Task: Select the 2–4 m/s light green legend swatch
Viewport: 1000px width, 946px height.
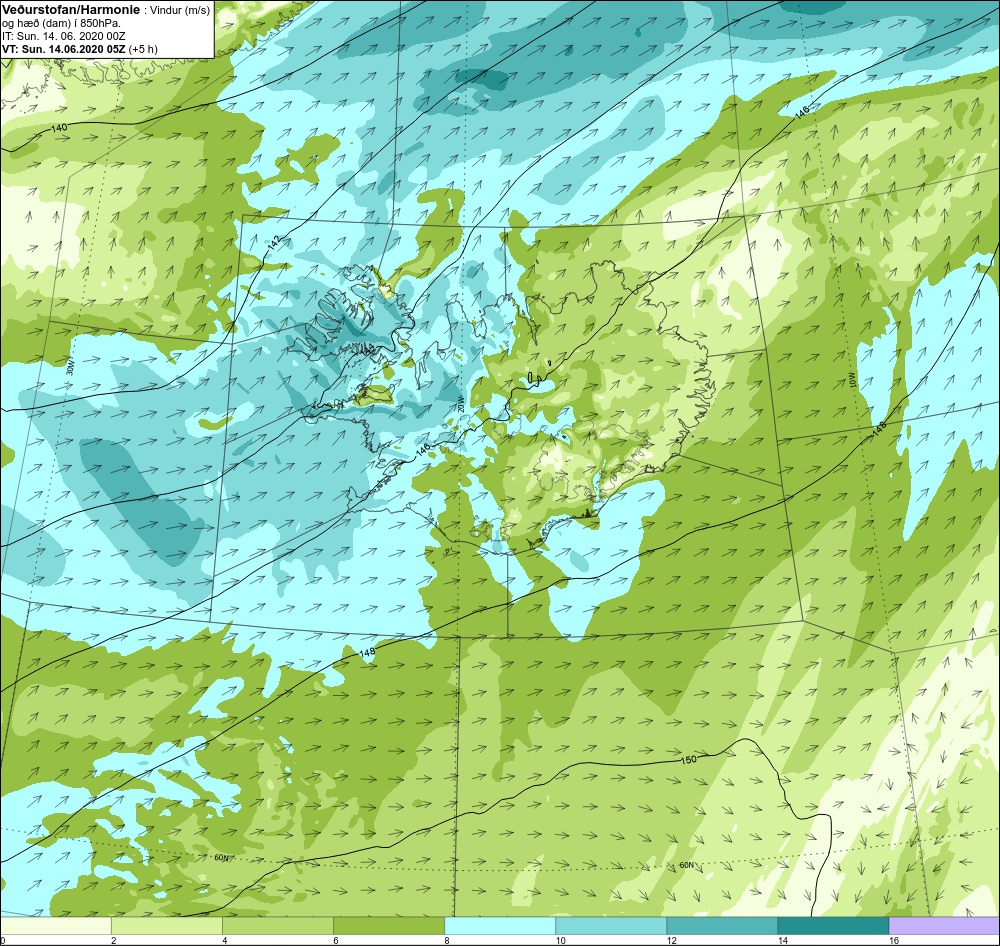Action: [166, 926]
